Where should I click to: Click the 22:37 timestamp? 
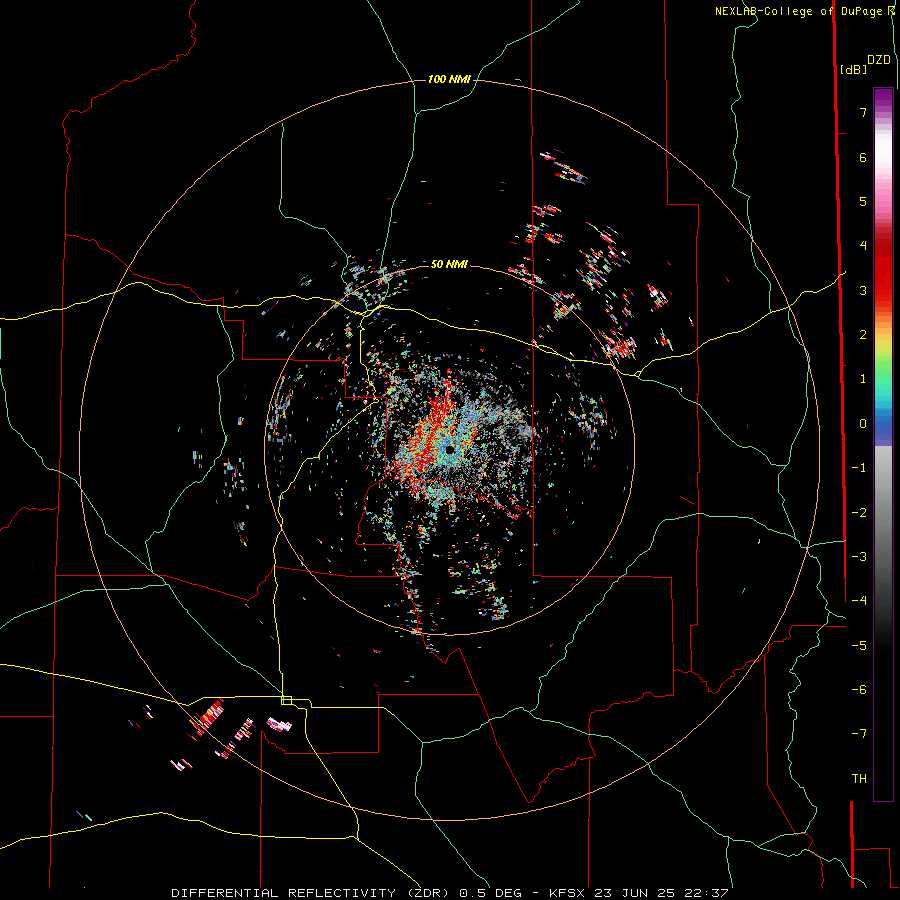point(707,893)
